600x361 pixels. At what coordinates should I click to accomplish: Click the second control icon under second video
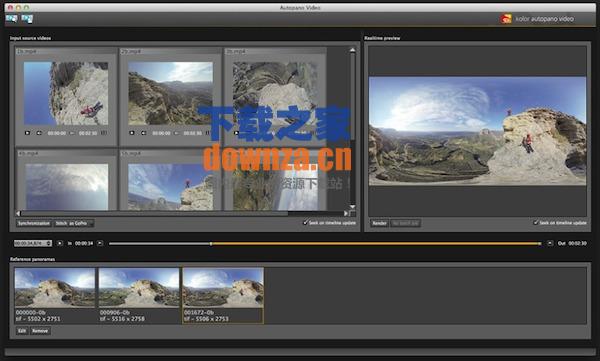point(143,133)
